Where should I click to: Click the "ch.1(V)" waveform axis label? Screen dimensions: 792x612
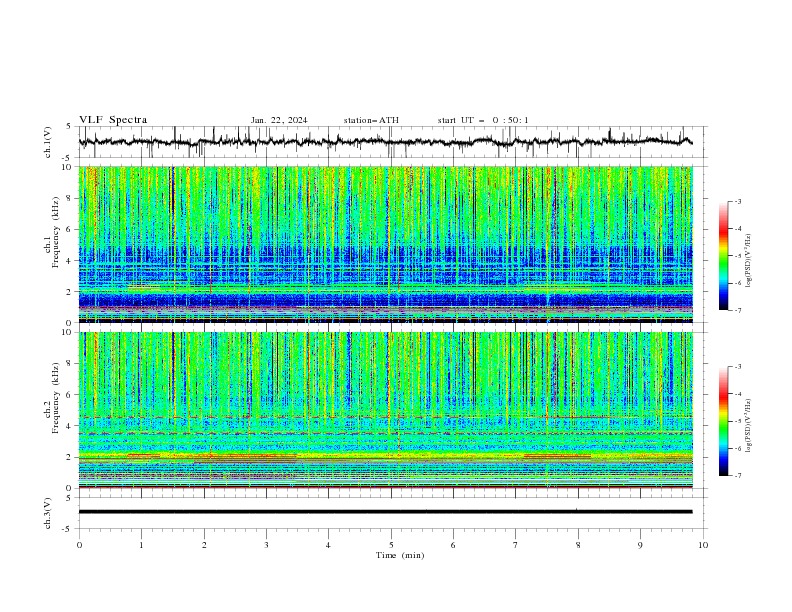(x=48, y=142)
